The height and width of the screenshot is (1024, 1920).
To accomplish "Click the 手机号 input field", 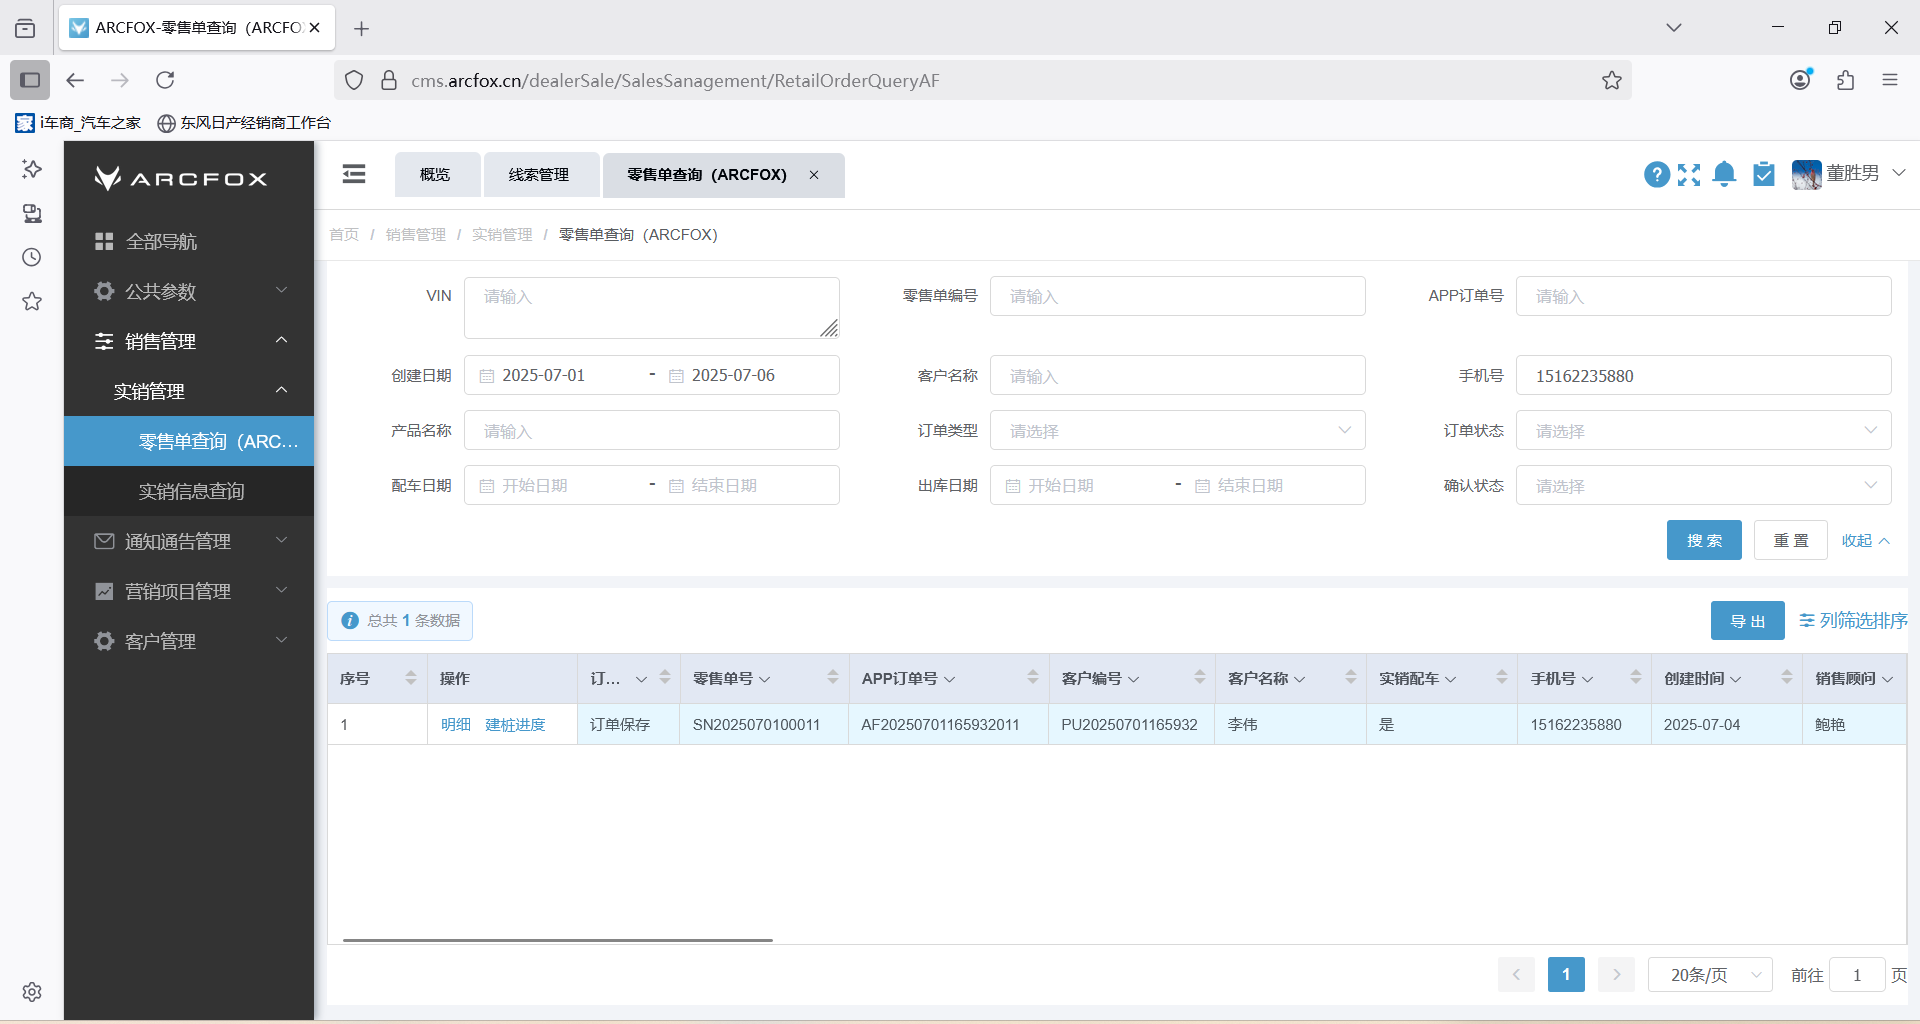I will pyautogui.click(x=1703, y=375).
